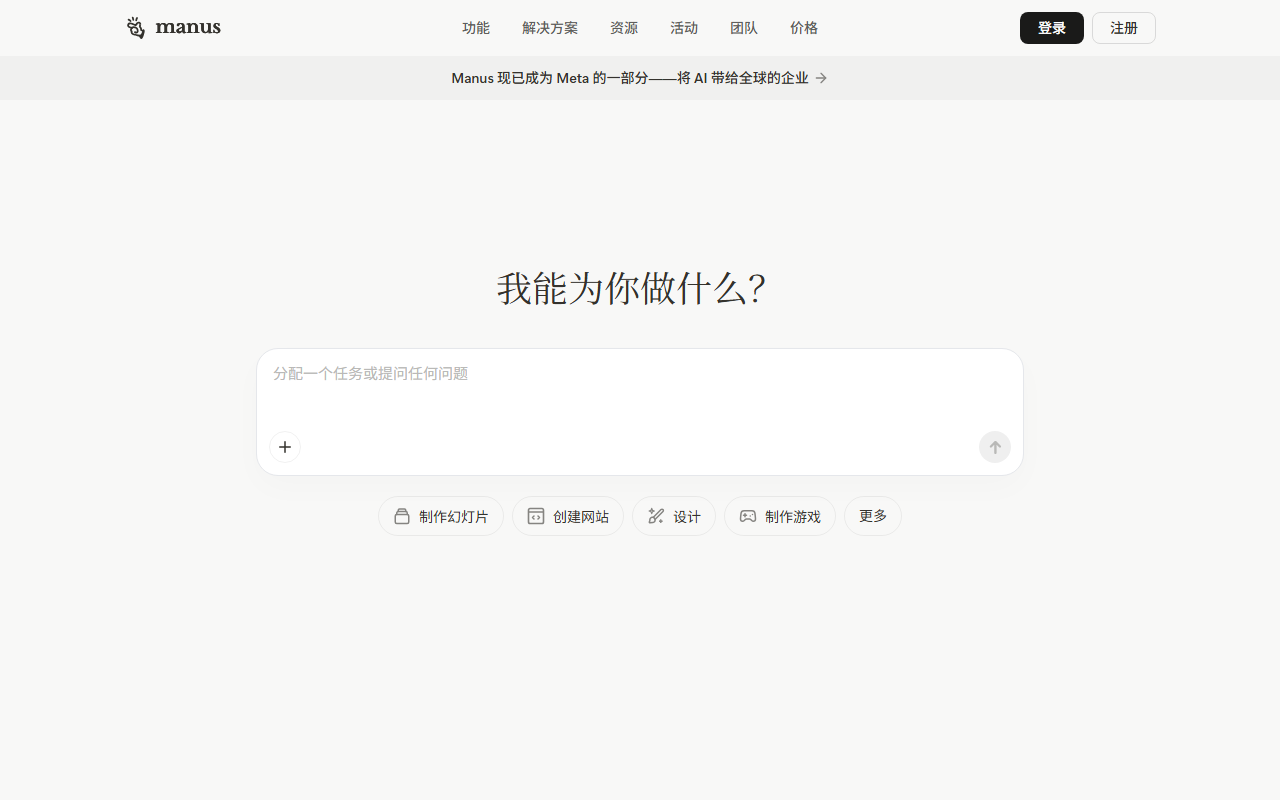
Task: Click the 登录 login button
Action: coord(1052,28)
